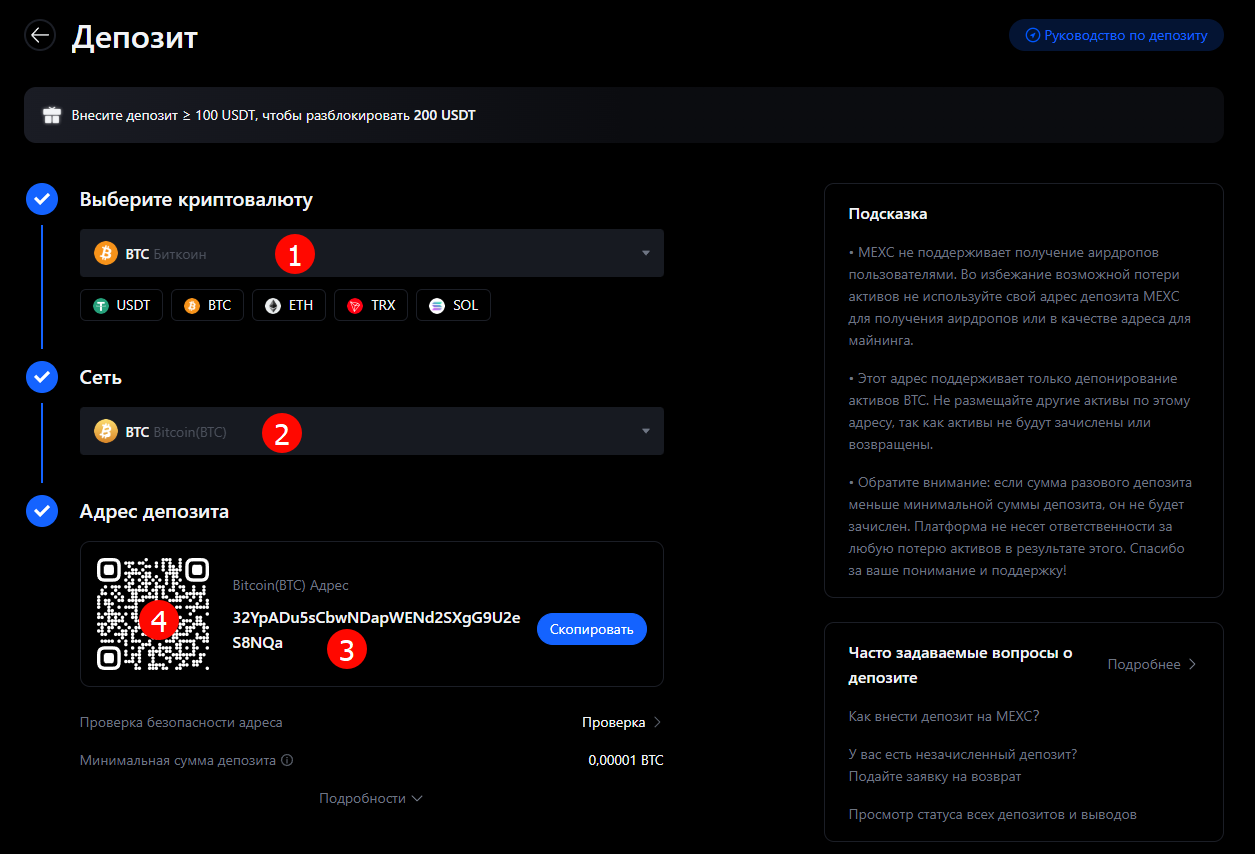Click the promo banner text about 200 USDT

pos(273,115)
